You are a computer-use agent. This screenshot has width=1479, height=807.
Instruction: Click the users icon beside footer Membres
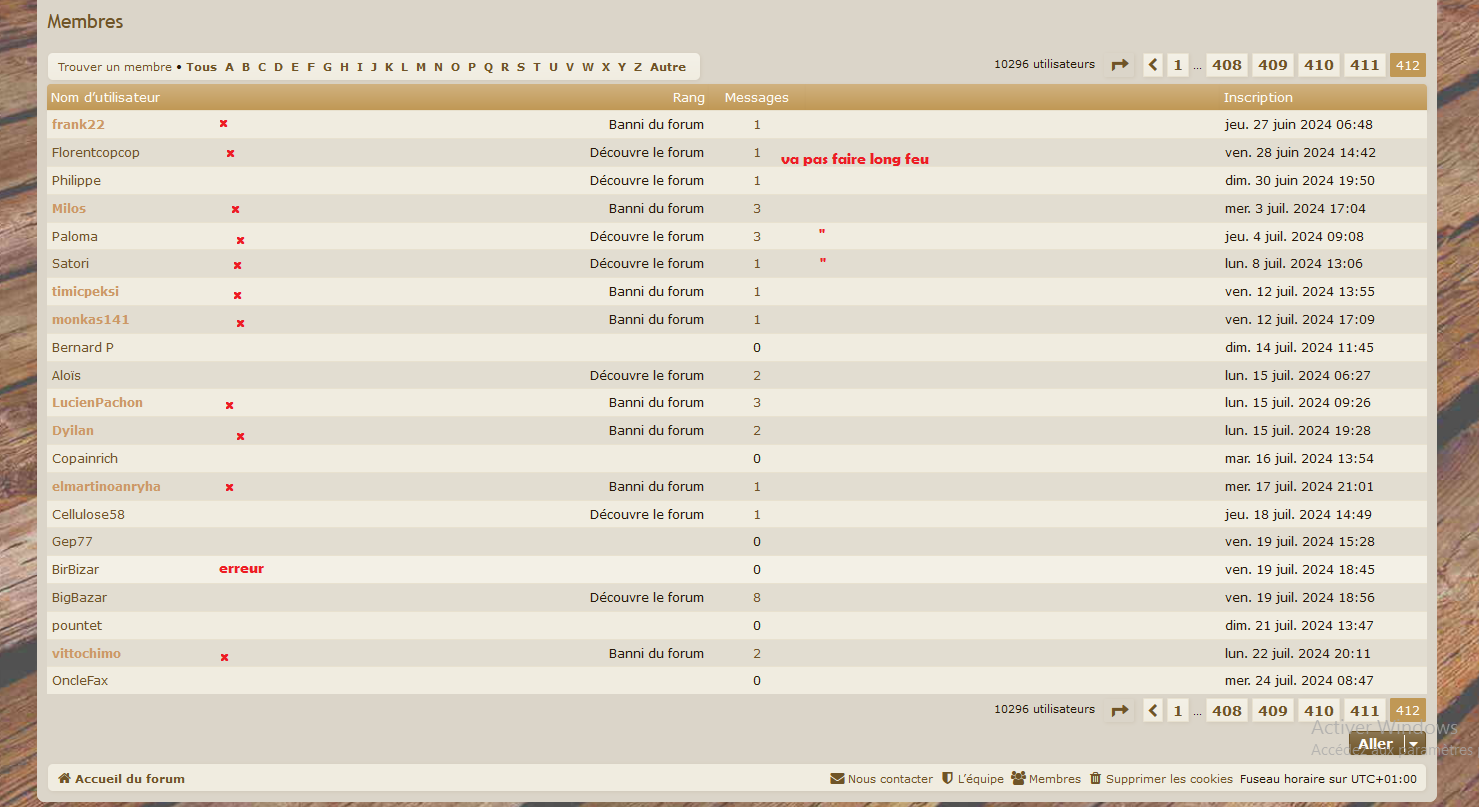coord(1018,779)
